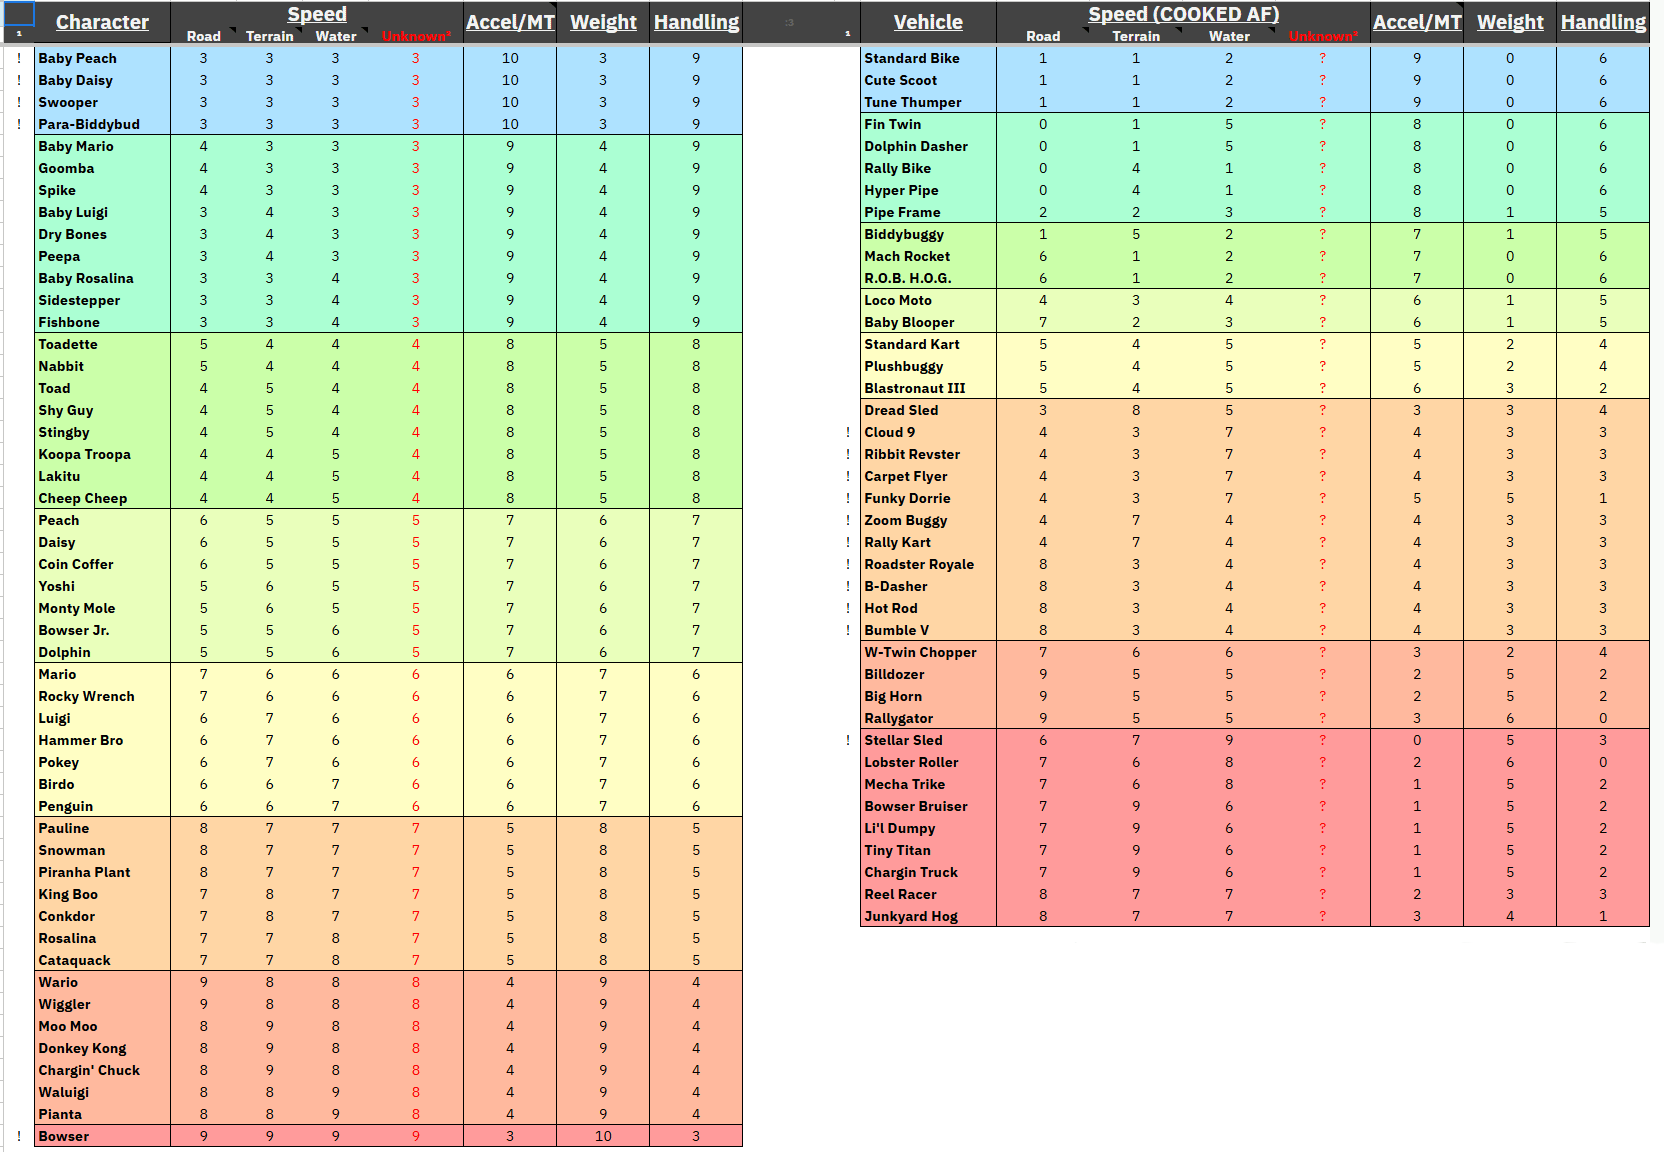Select the Li'l Dumpy vehicle cell
This screenshot has width=1664, height=1152.
tap(928, 828)
